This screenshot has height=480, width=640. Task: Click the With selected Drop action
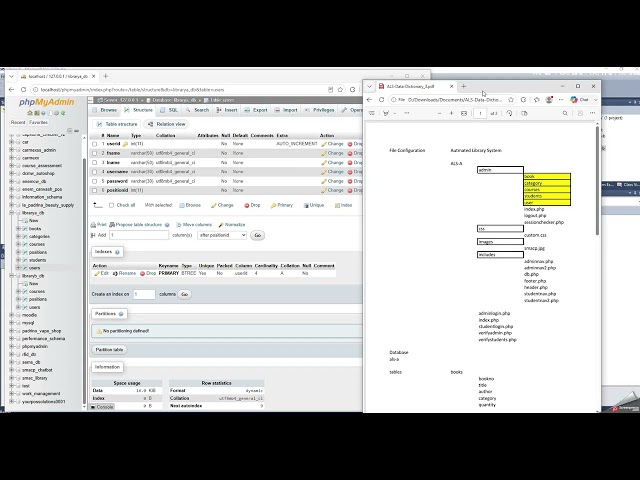[x=252, y=205]
